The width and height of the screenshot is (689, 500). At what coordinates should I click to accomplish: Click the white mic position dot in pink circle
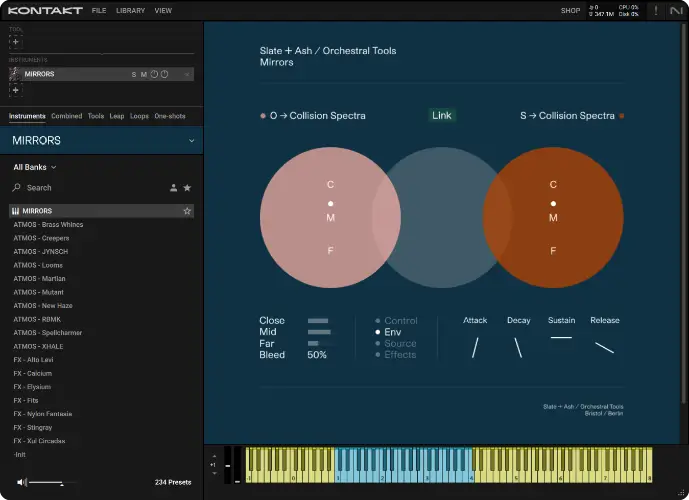[x=330, y=203]
